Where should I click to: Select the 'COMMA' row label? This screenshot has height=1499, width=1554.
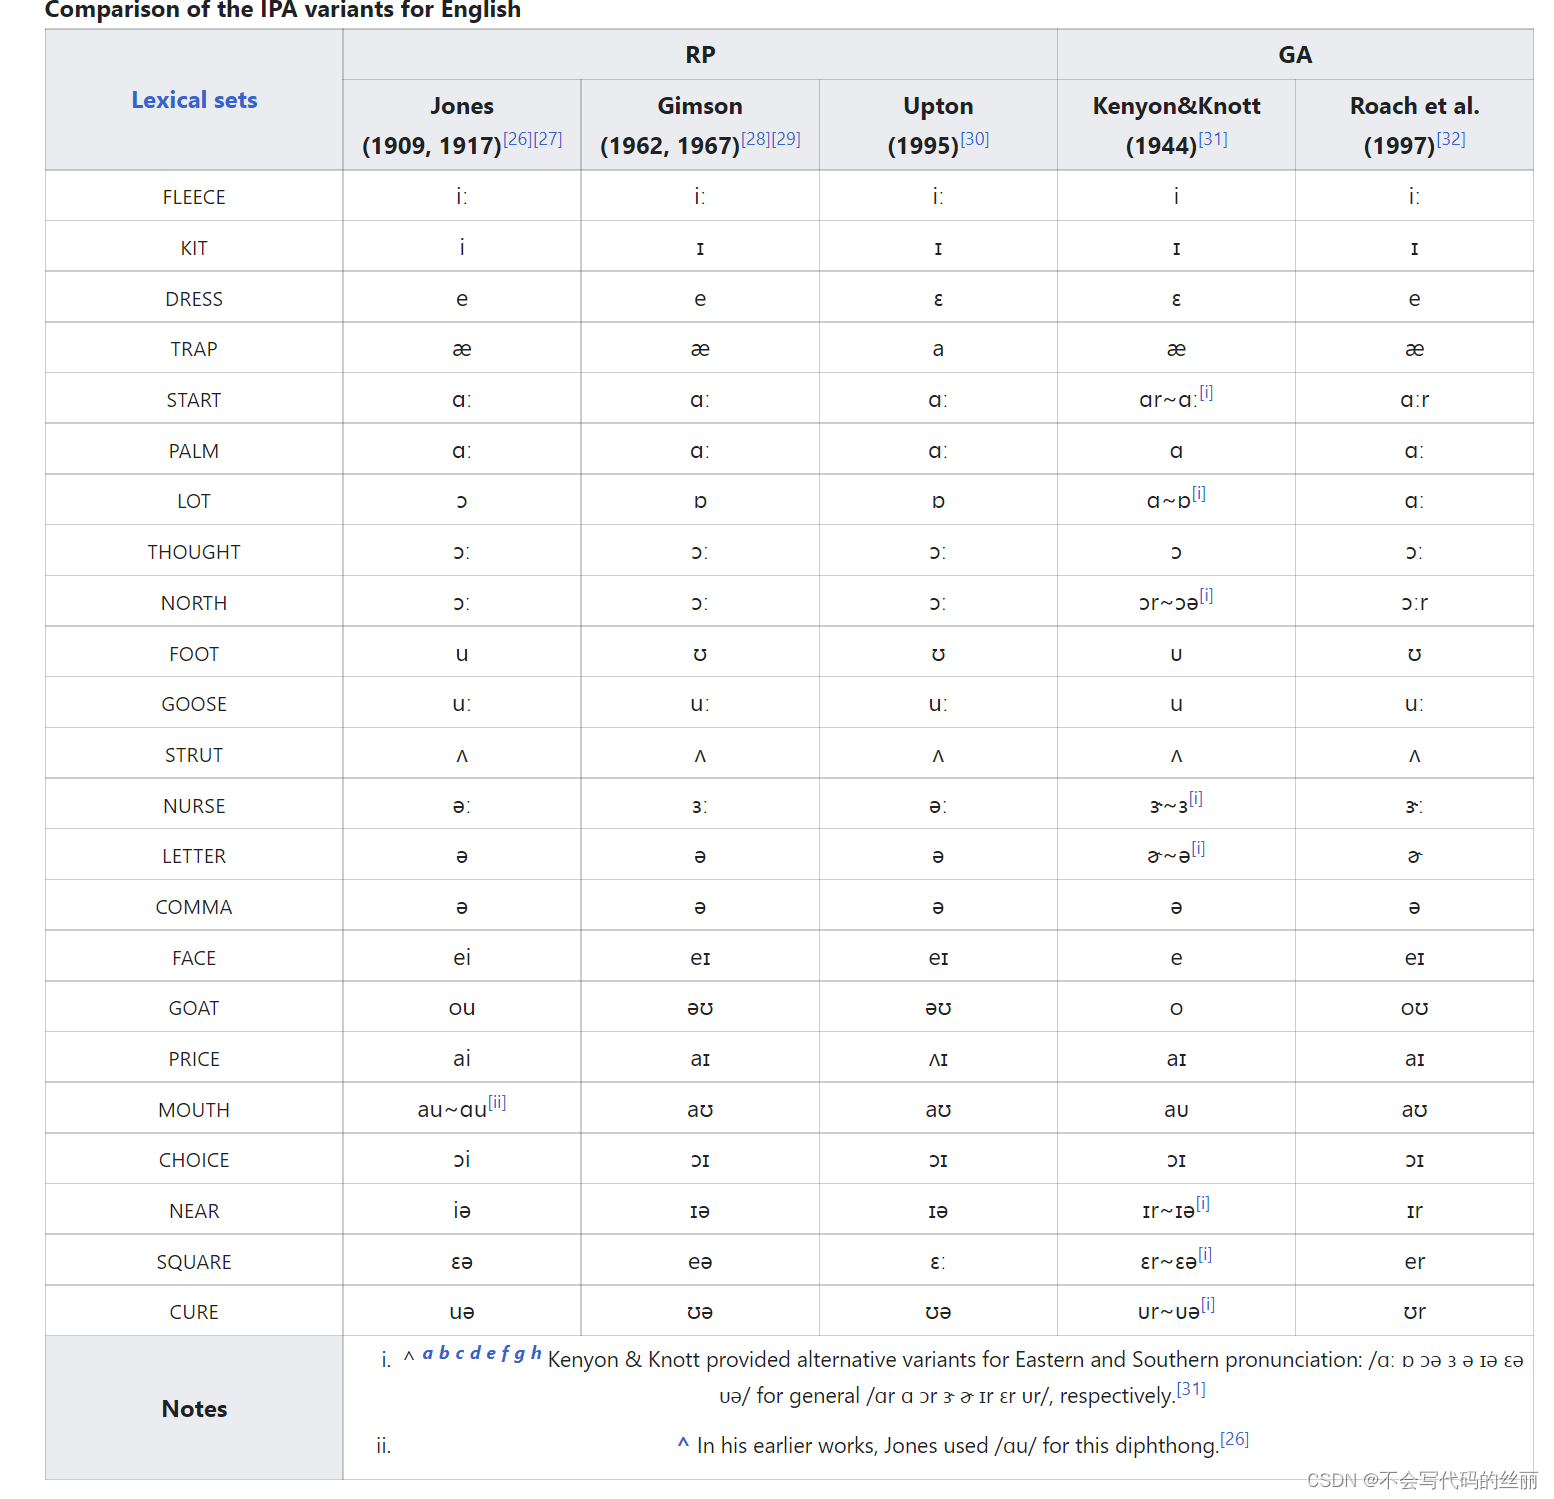click(194, 907)
